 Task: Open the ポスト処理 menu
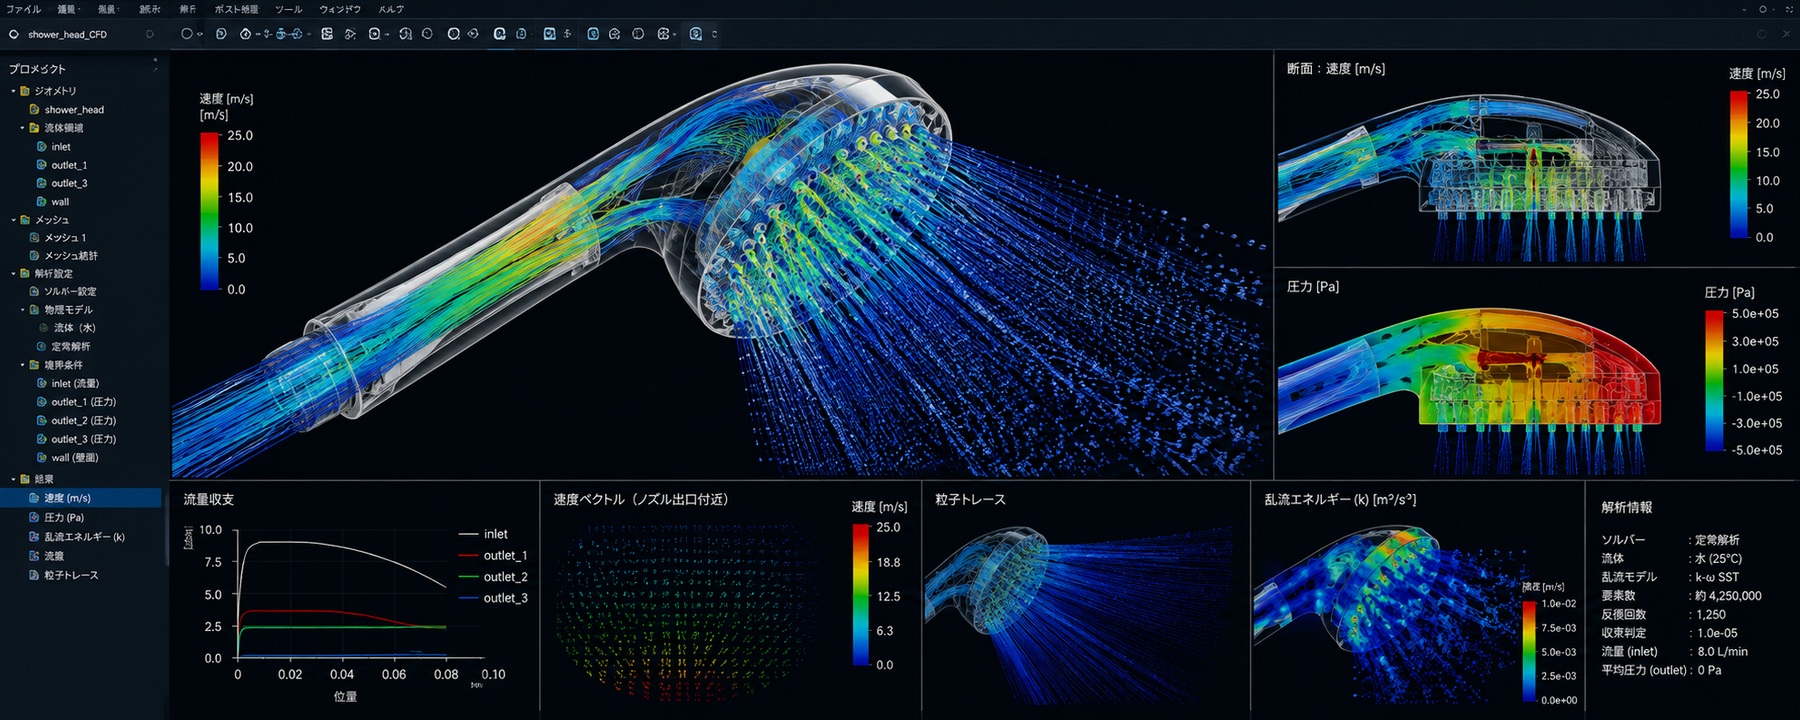click(x=236, y=9)
